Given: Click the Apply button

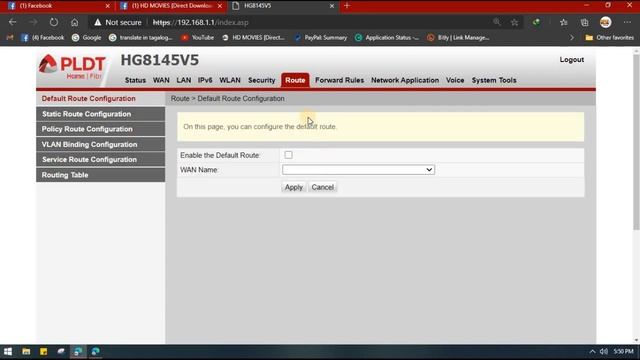Looking at the screenshot, I should 293,187.
